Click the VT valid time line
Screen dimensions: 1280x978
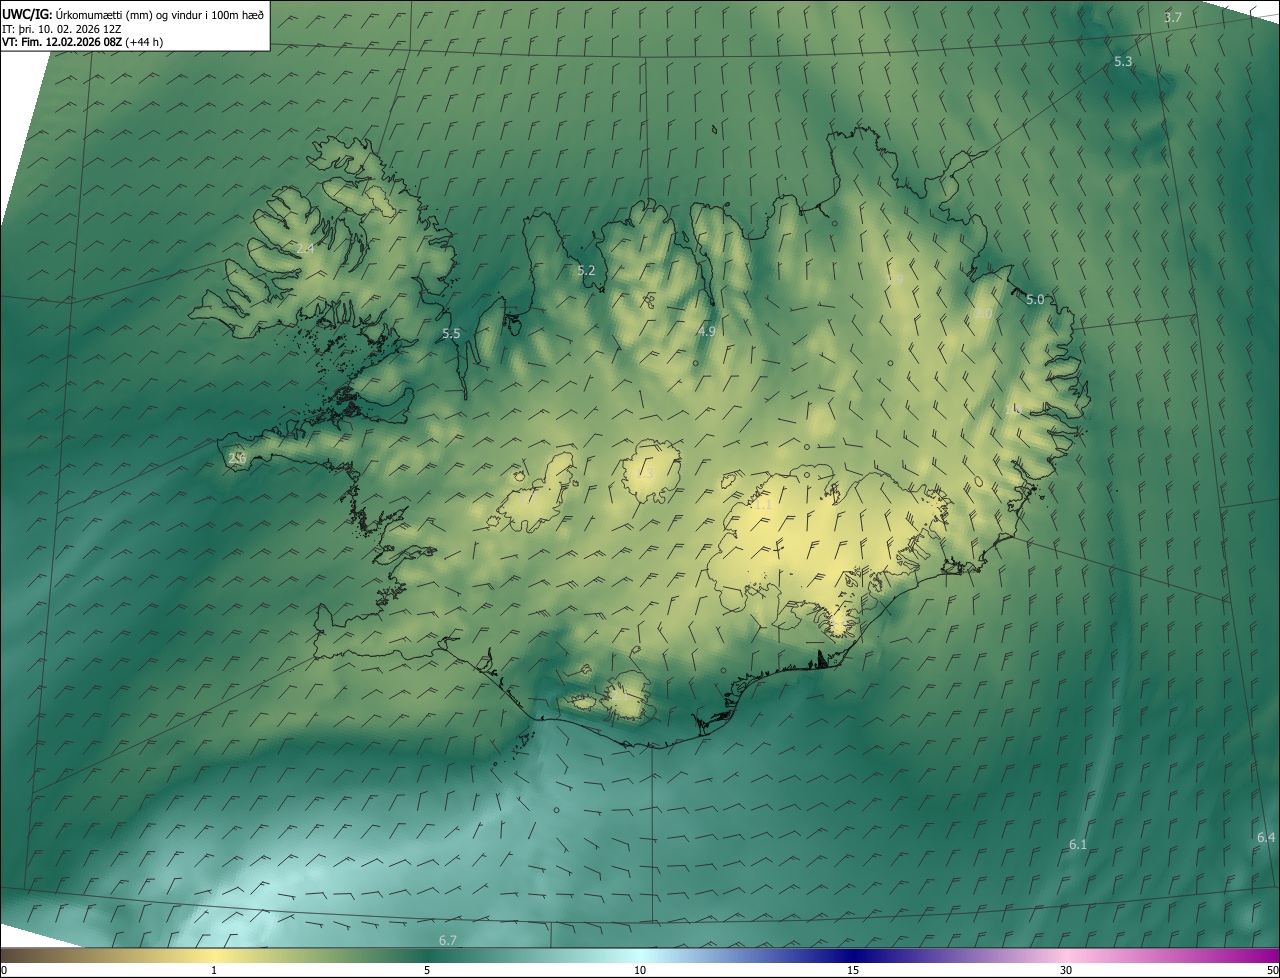click(82, 42)
